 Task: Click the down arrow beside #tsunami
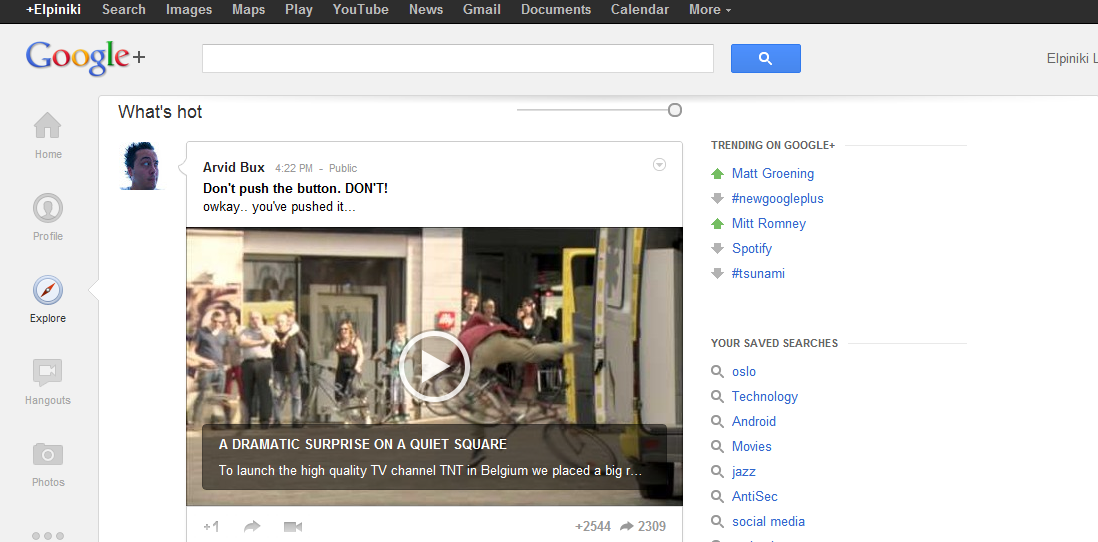(x=717, y=274)
